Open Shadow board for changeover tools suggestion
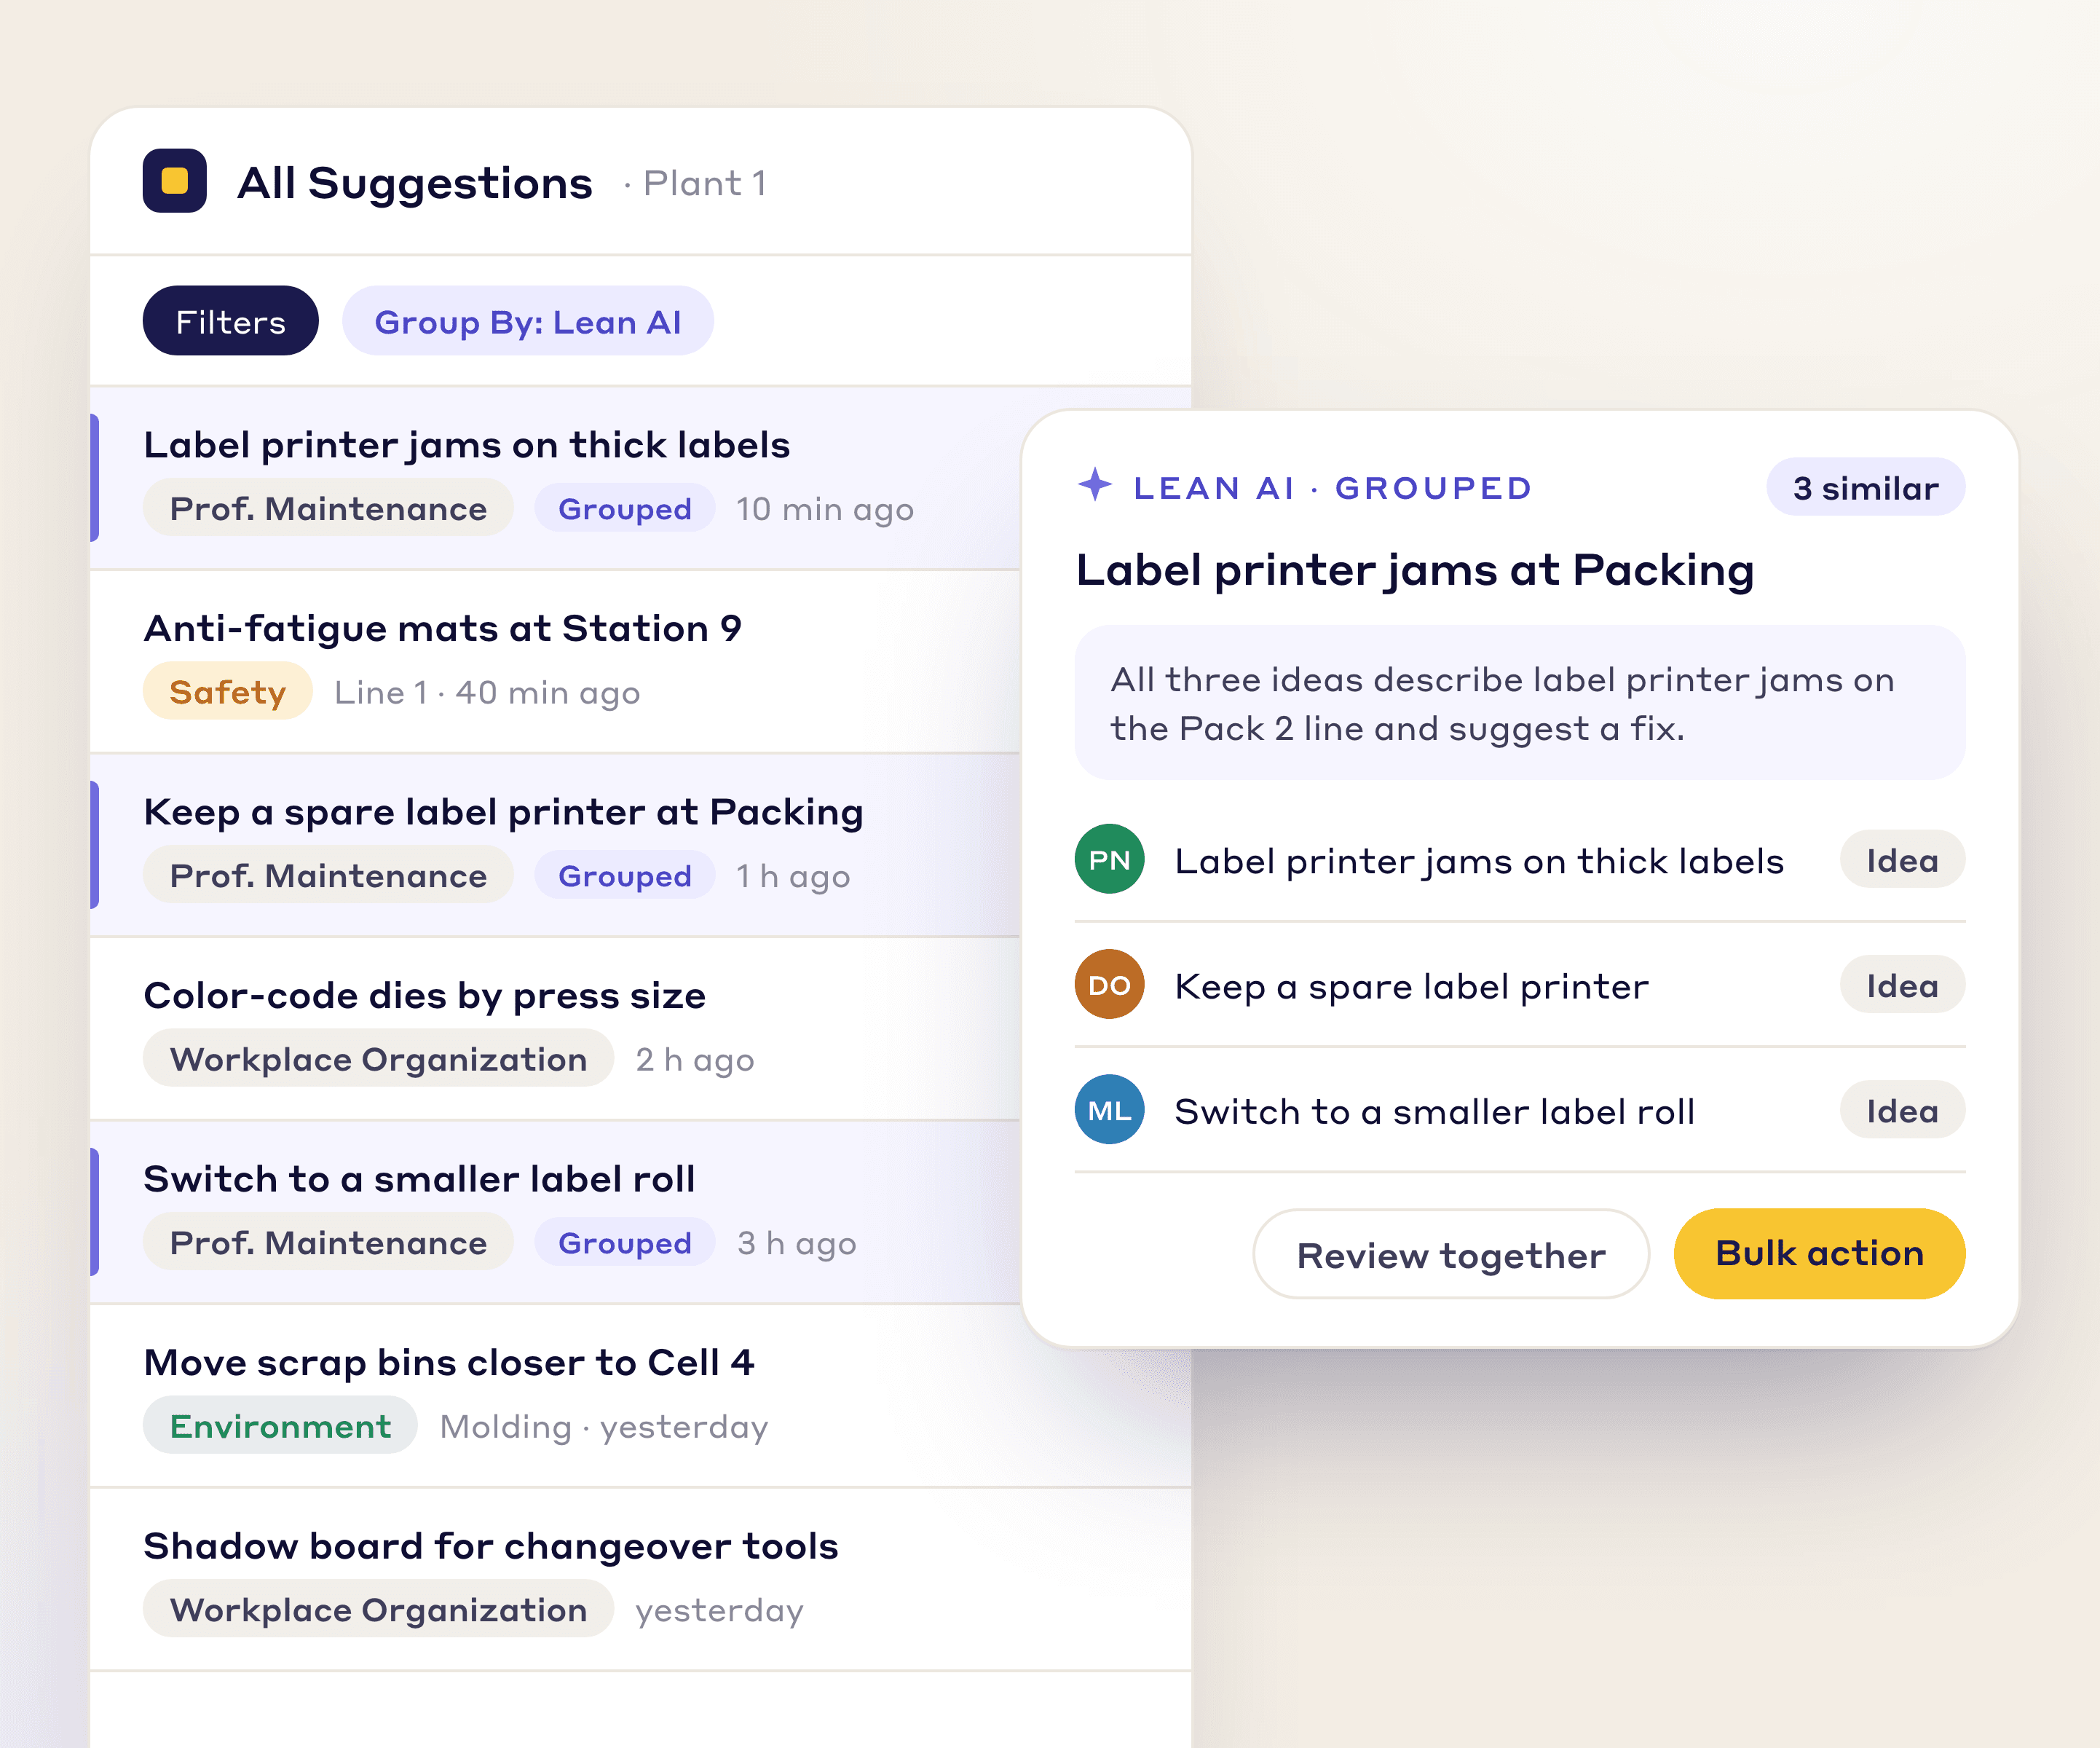 [641, 1579]
